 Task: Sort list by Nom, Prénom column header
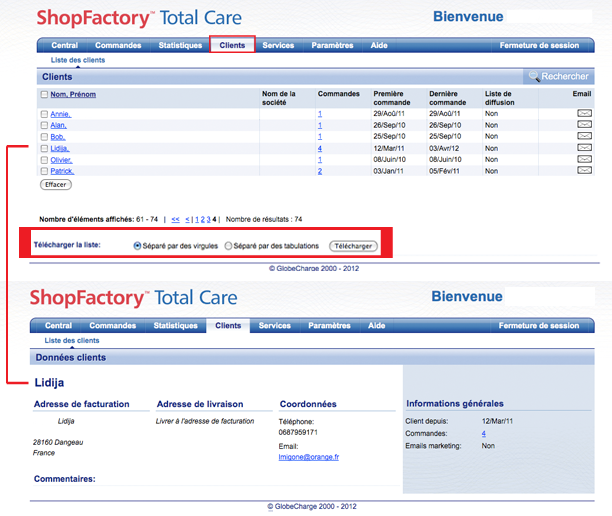[74, 95]
